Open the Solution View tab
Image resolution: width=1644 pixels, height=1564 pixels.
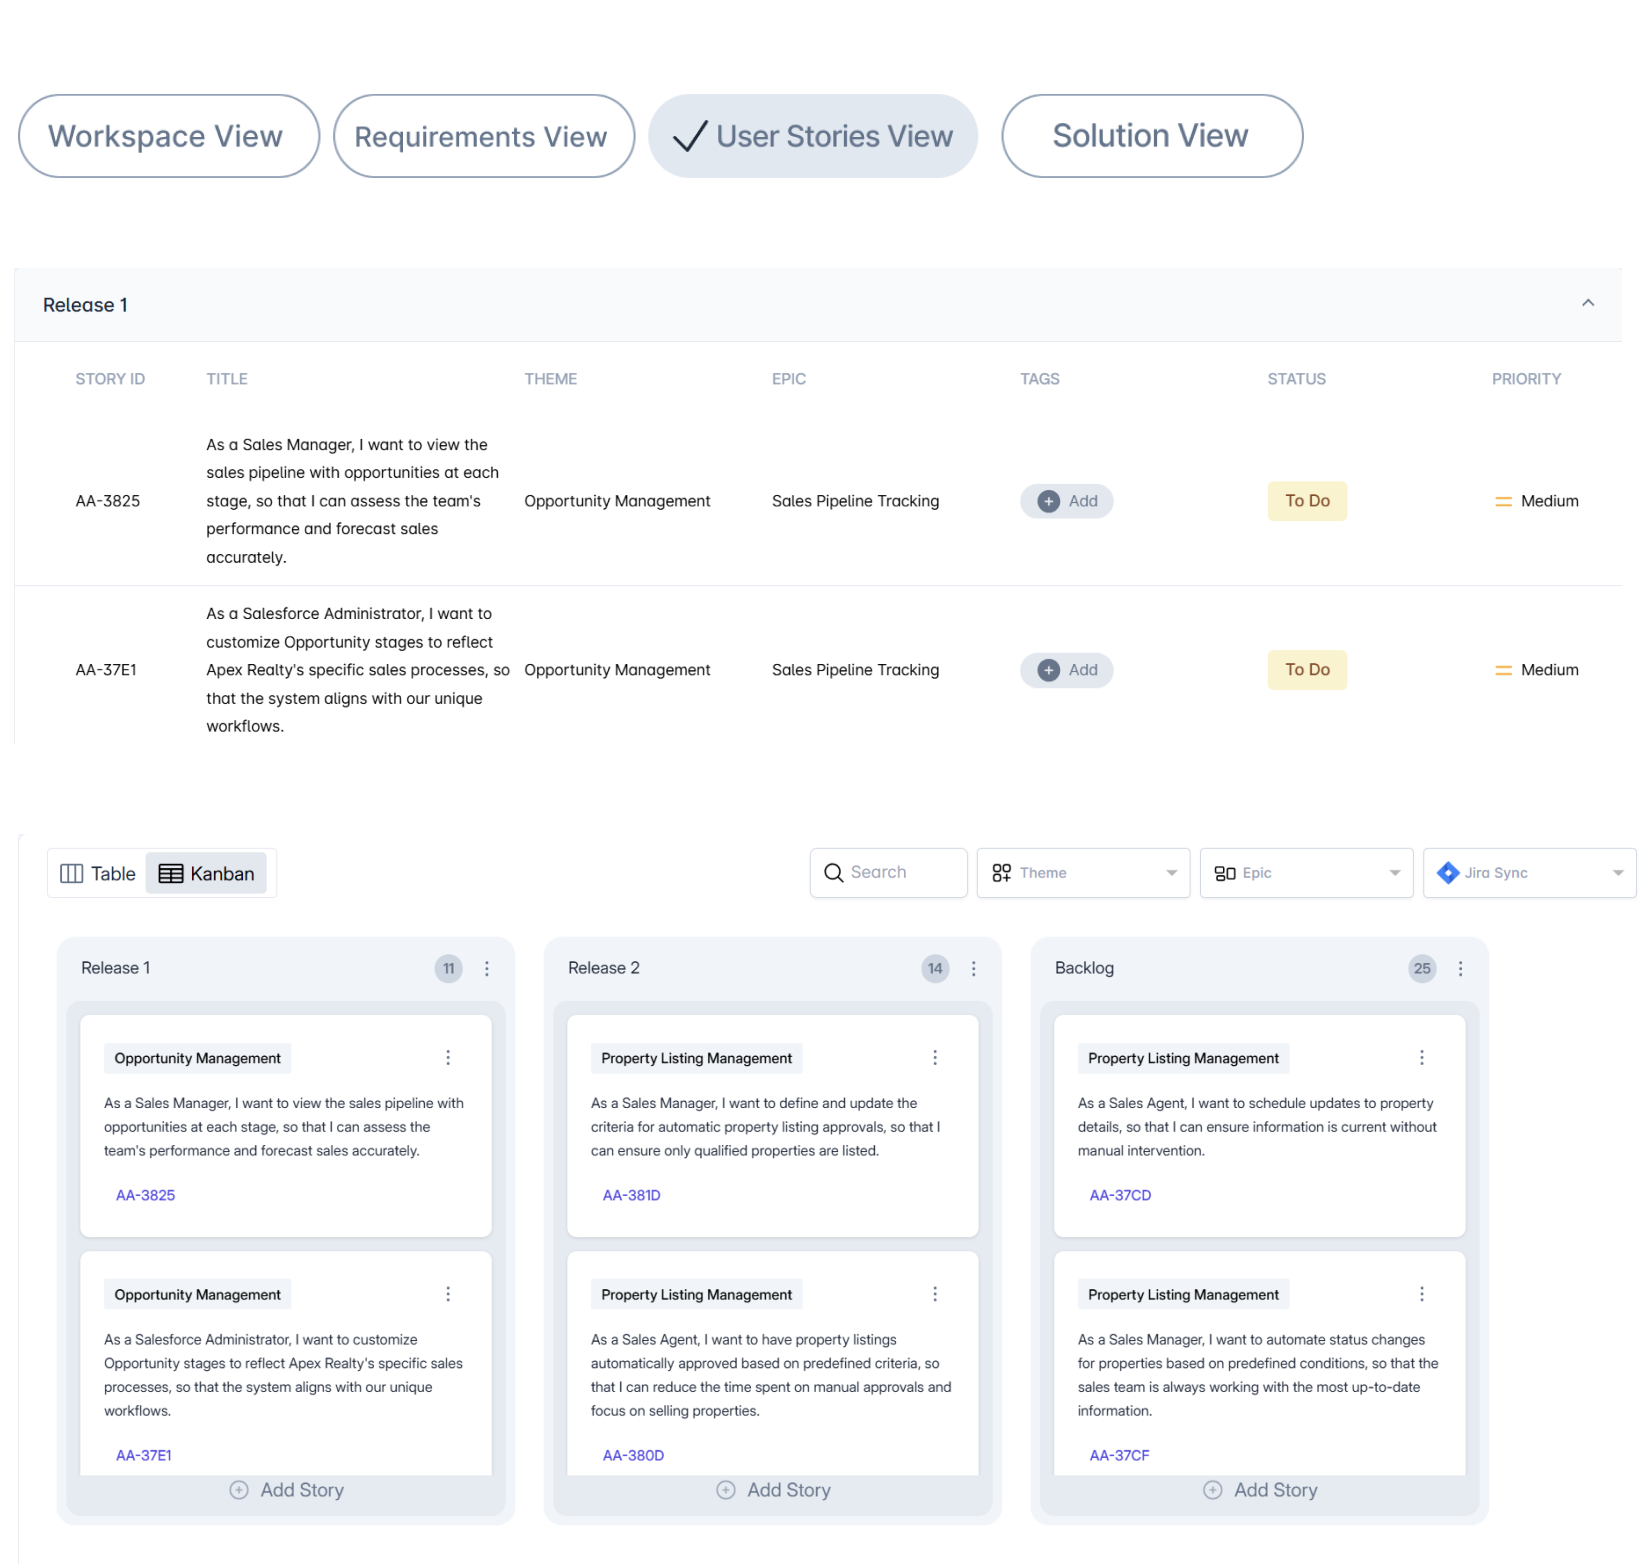pos(1150,135)
